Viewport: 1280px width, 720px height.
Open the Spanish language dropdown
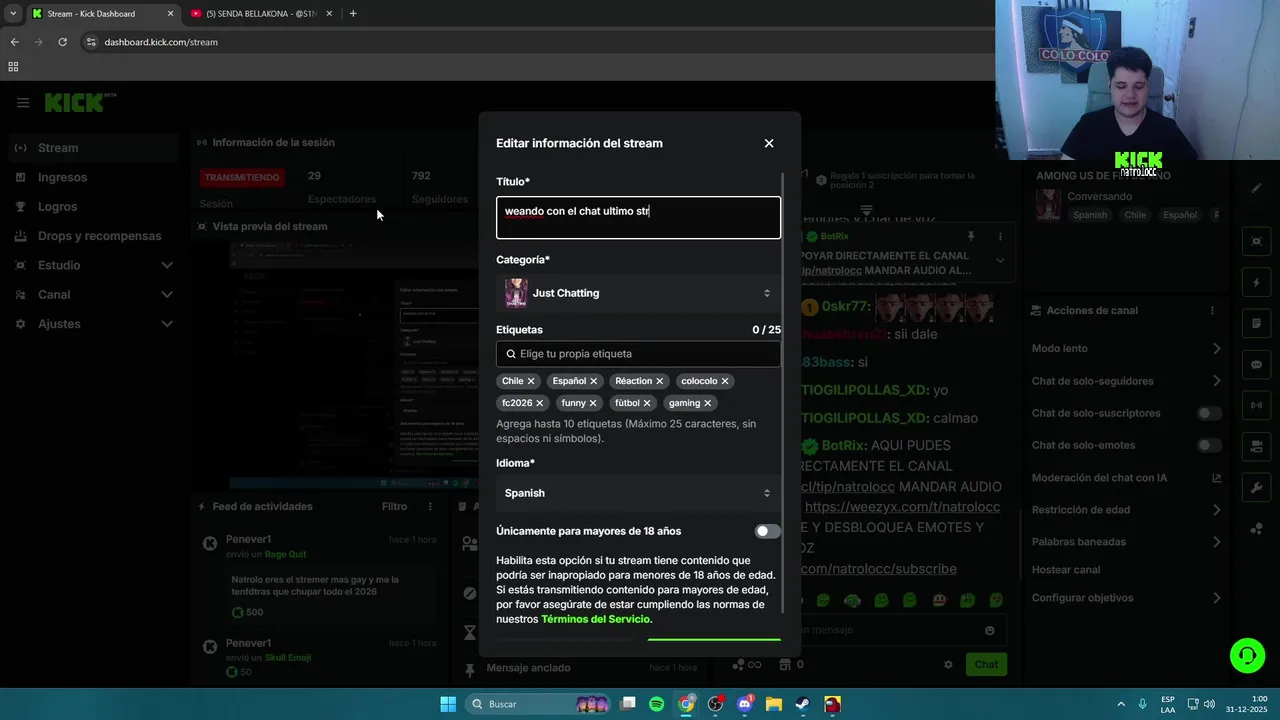pos(638,493)
